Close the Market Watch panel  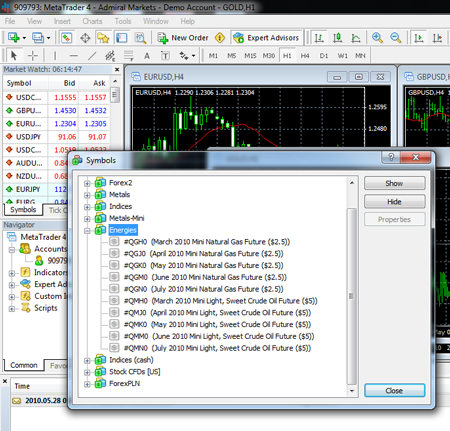[x=117, y=69]
